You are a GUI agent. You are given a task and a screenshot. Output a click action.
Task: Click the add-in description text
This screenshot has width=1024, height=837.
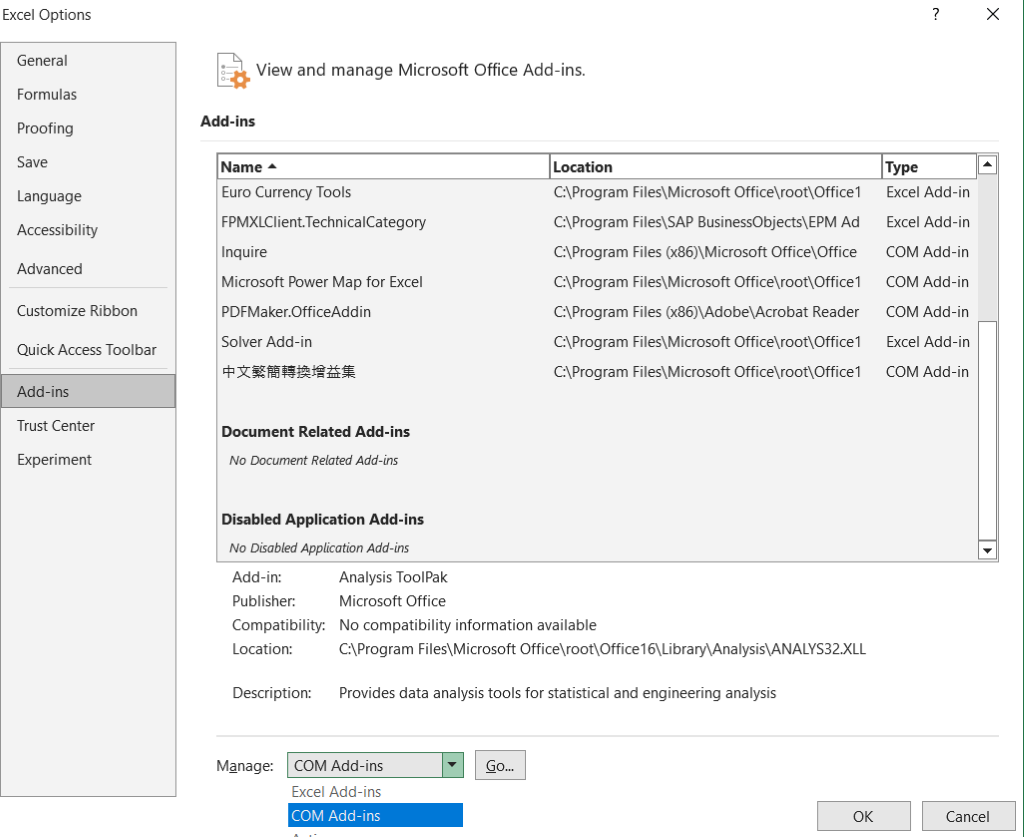(x=557, y=693)
